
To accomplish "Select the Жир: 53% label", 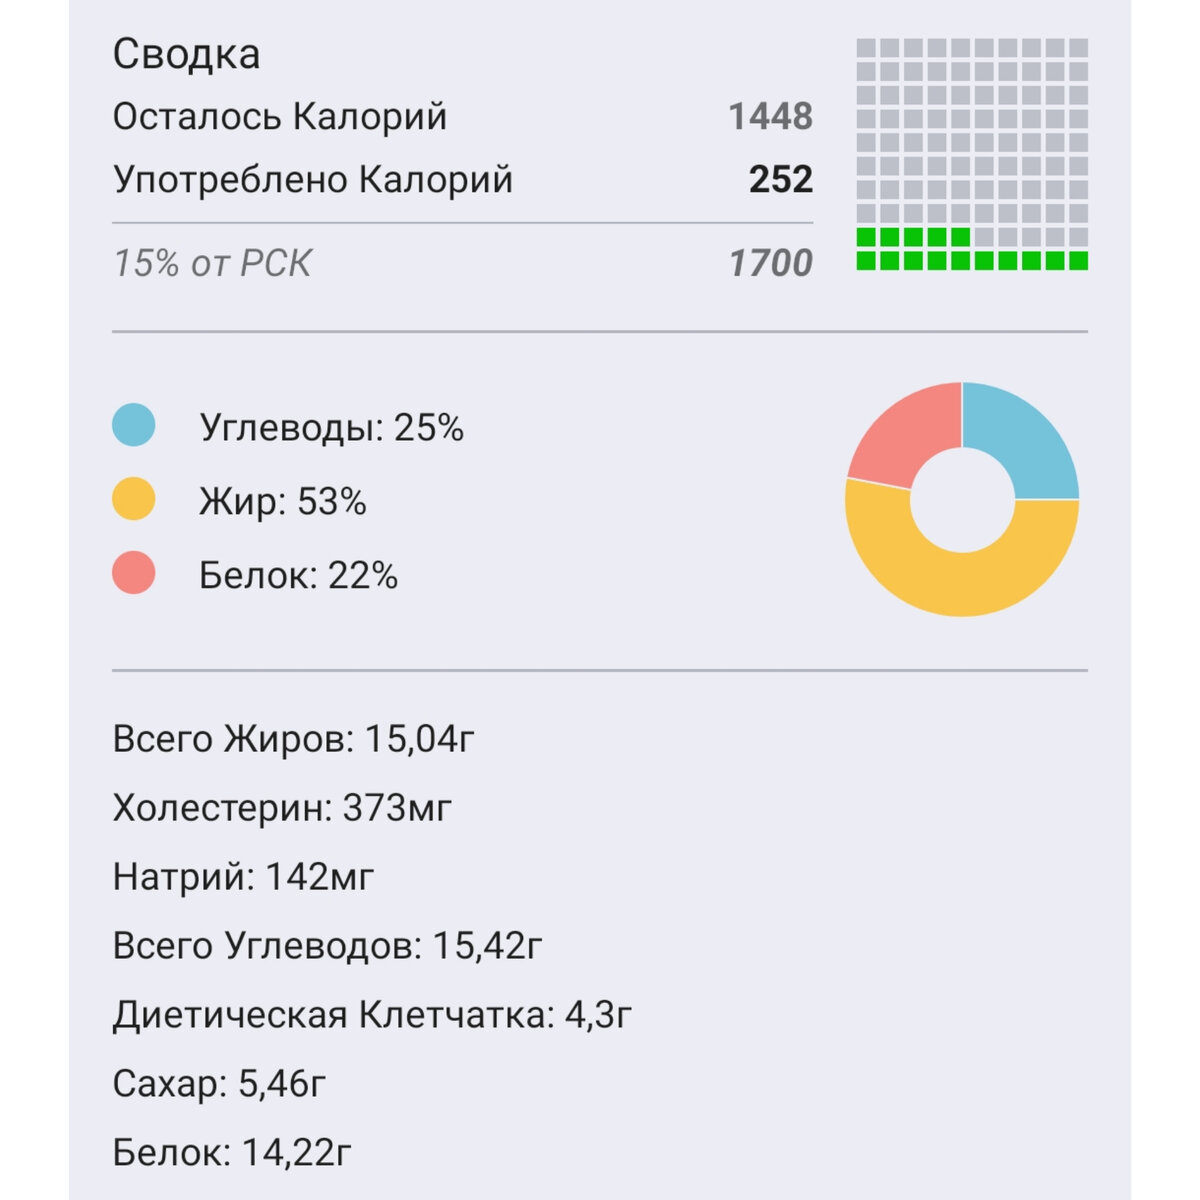I will point(283,501).
